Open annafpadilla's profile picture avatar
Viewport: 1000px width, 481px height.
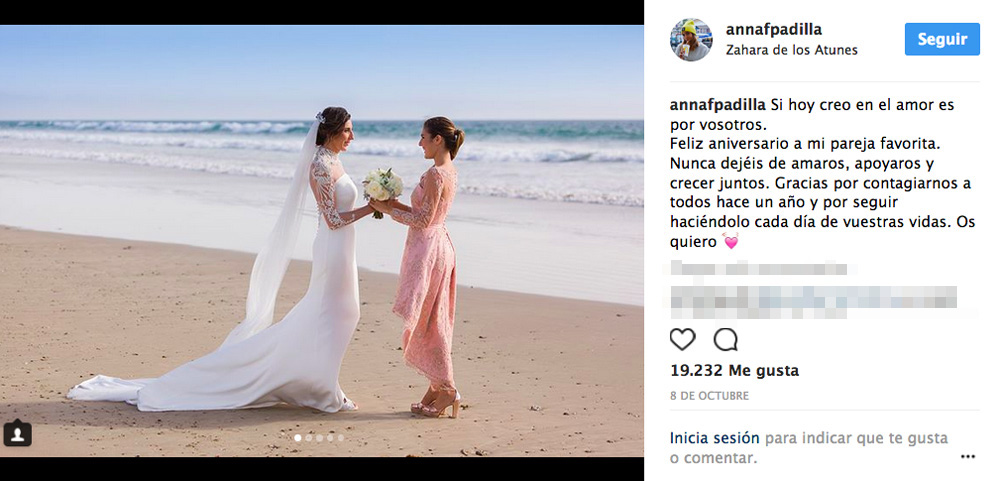(x=691, y=40)
